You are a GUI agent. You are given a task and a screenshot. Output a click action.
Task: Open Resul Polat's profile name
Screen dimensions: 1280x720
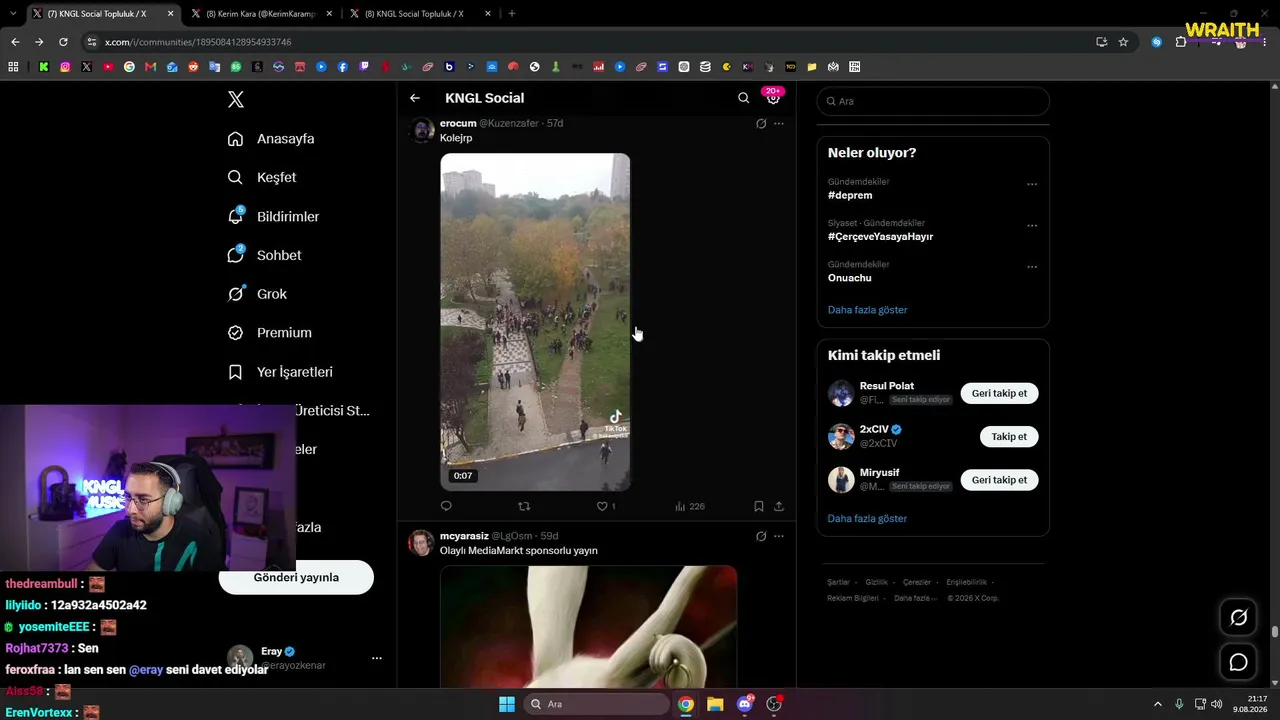(887, 386)
